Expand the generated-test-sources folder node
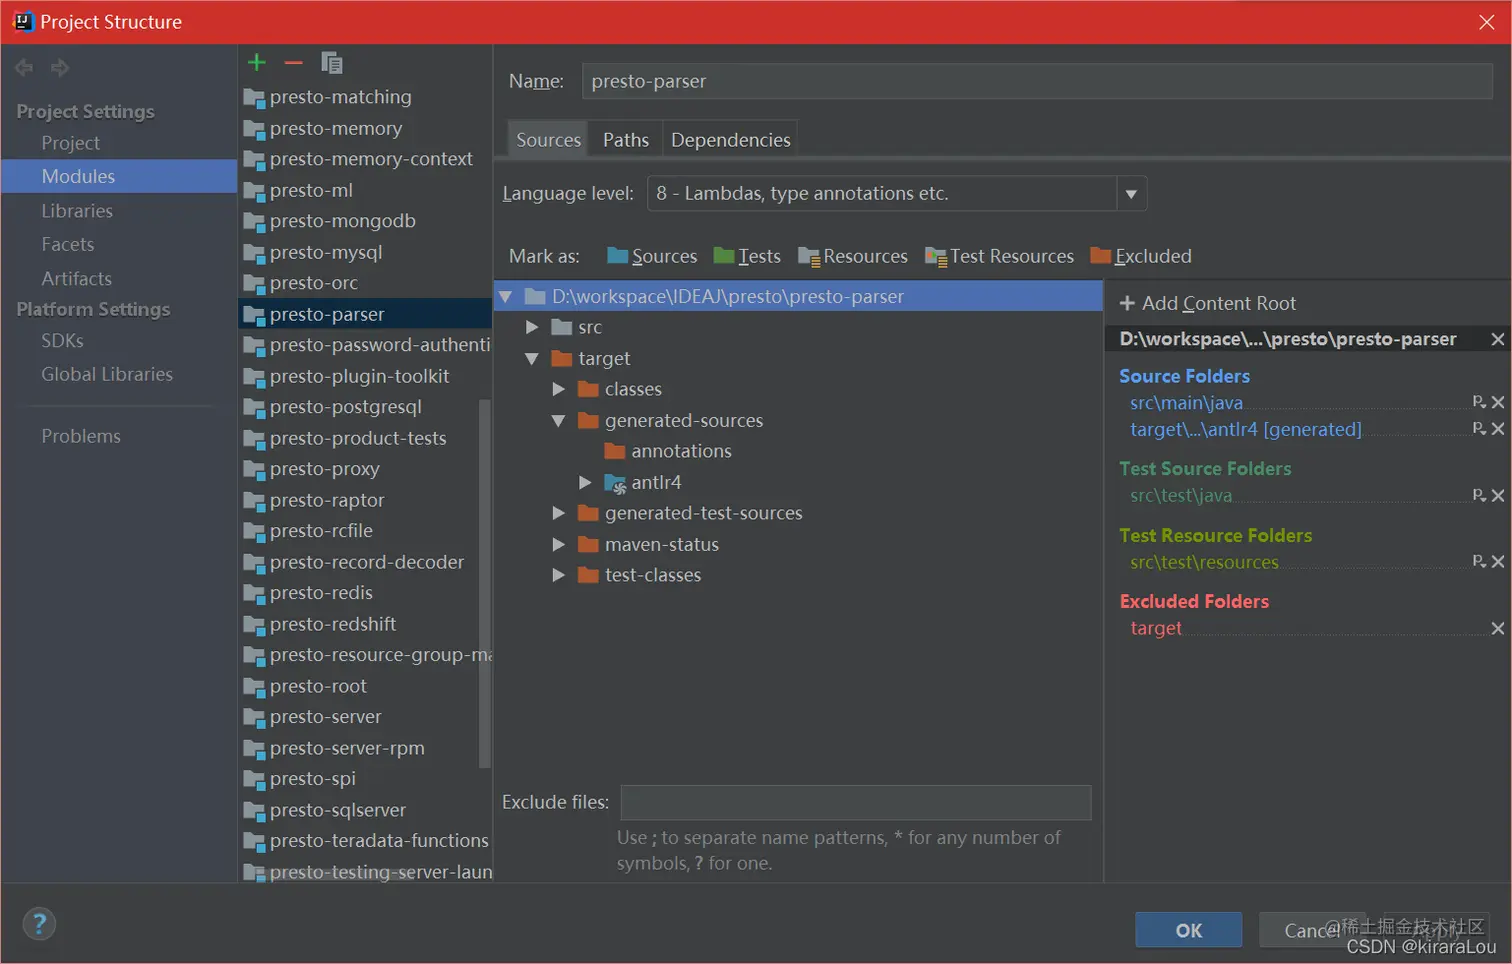 [559, 513]
